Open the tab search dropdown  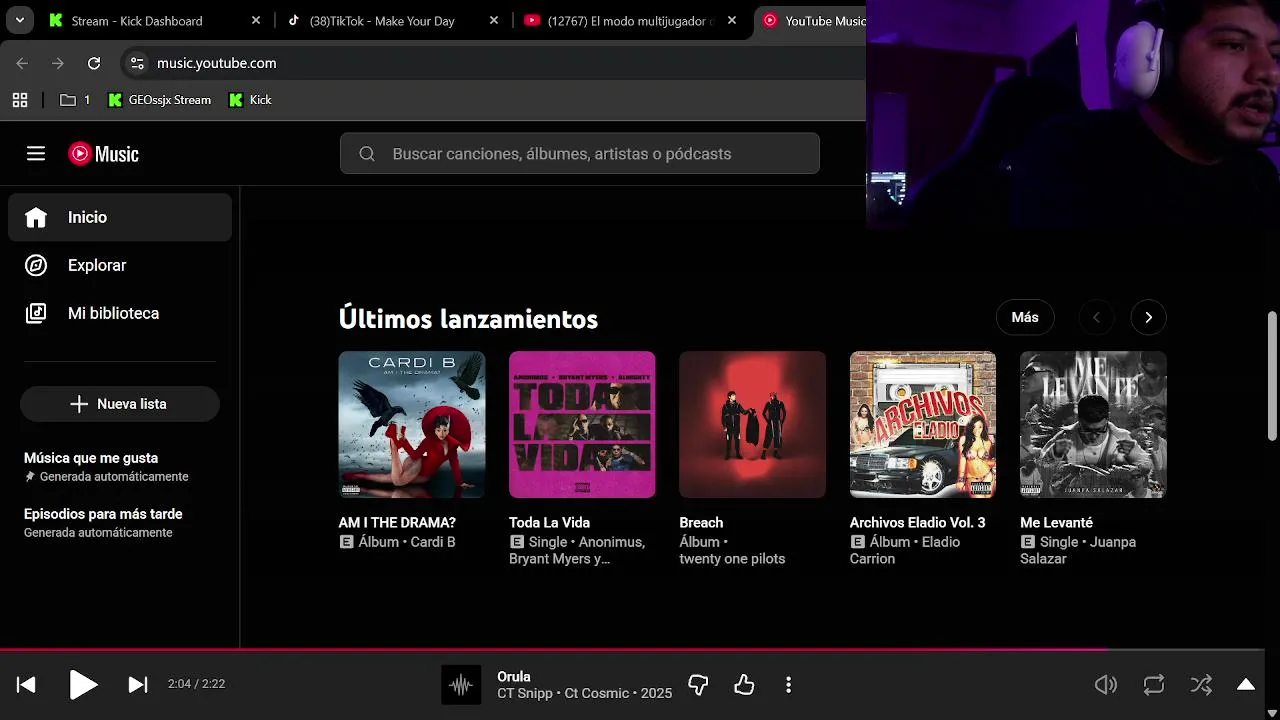click(x=19, y=20)
